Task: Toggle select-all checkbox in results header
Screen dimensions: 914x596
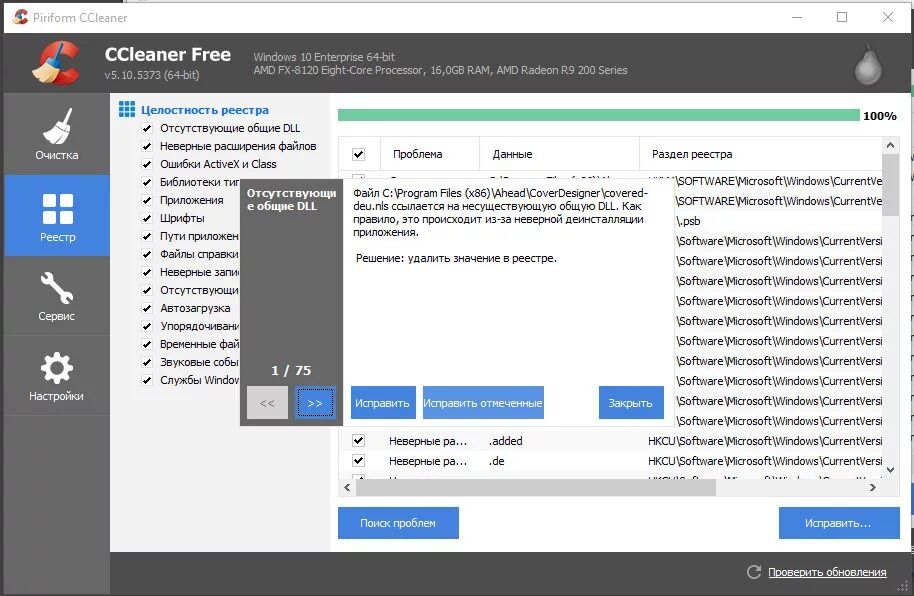Action: pos(358,154)
